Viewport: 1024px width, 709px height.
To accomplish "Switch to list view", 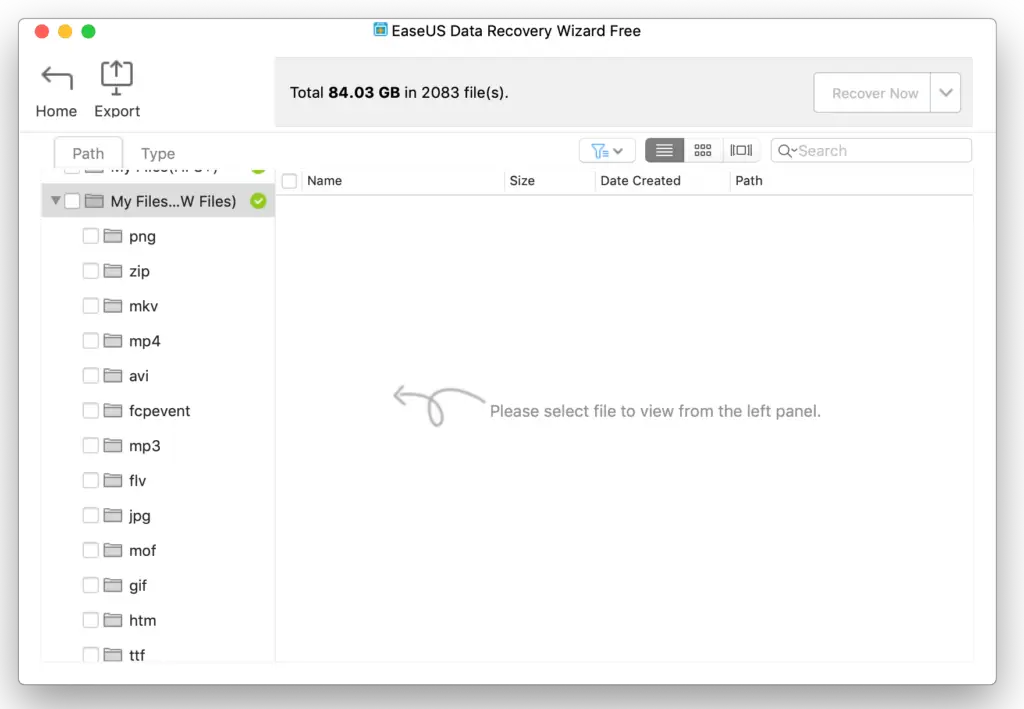I will coord(664,151).
